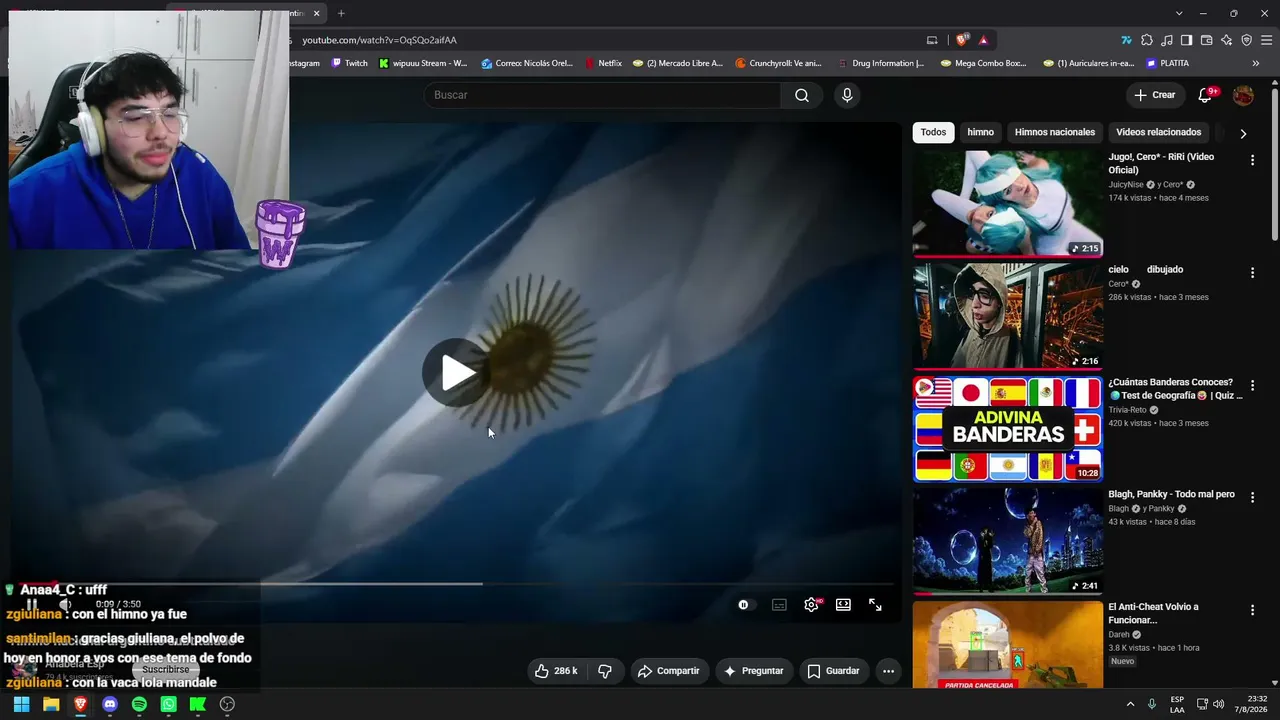Open options menu for Blagh, Pankky video
The image size is (1280, 720).
click(1252, 497)
